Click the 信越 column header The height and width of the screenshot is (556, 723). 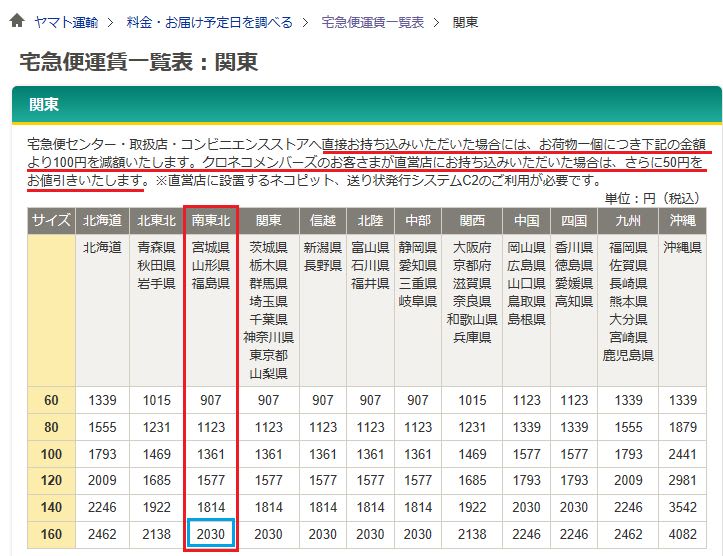point(323,220)
